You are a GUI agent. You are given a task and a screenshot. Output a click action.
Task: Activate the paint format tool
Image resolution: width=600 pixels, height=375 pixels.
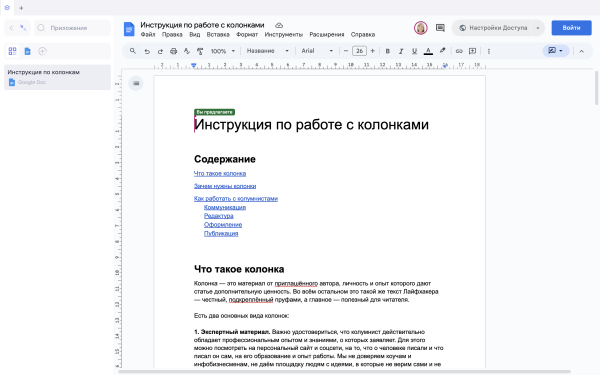click(200, 51)
